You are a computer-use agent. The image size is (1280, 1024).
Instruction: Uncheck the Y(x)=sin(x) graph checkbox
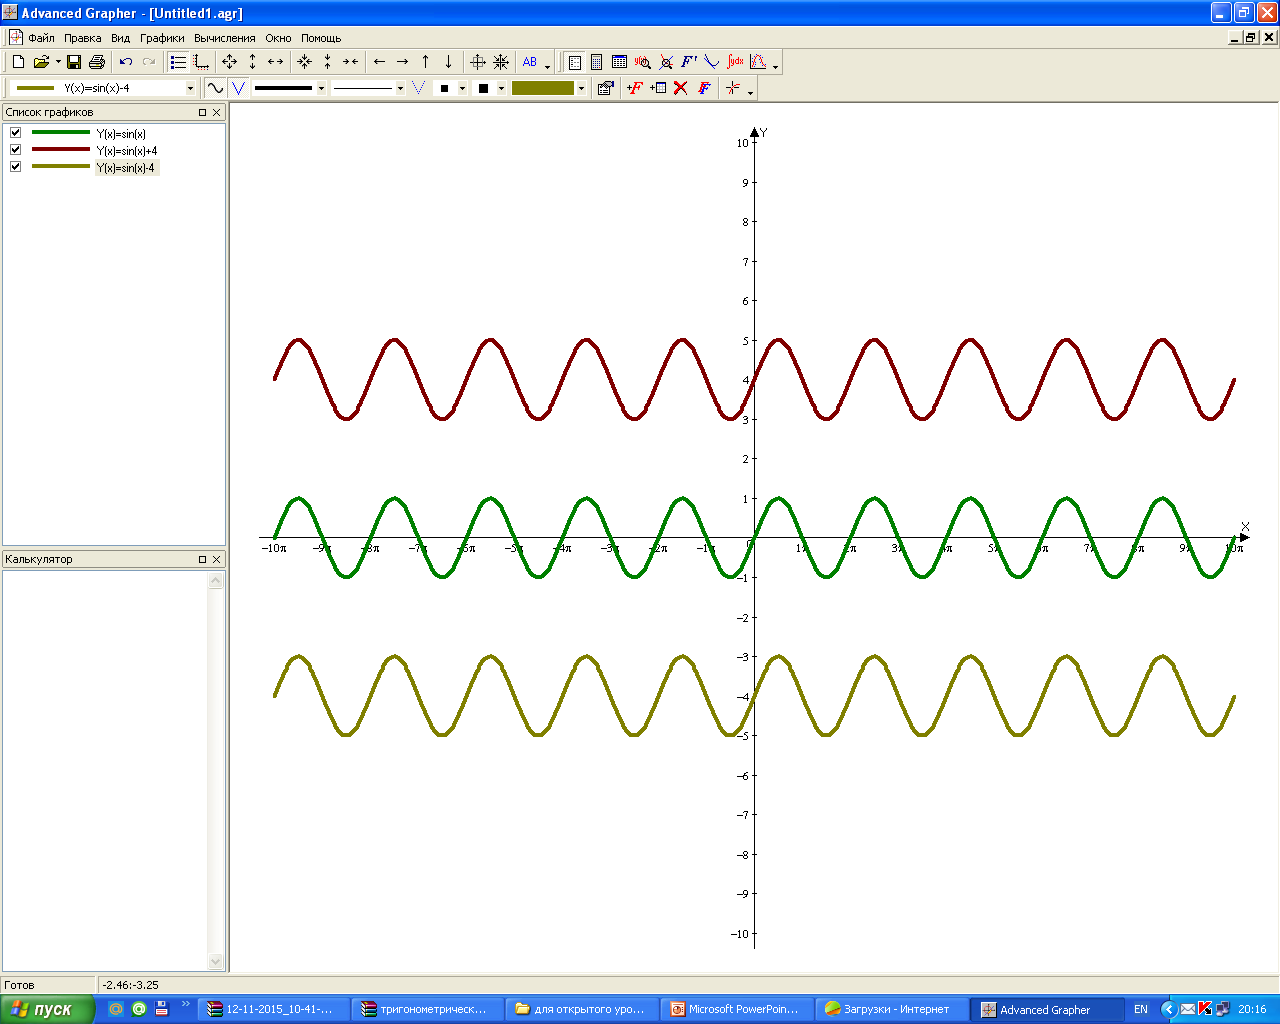(16, 133)
